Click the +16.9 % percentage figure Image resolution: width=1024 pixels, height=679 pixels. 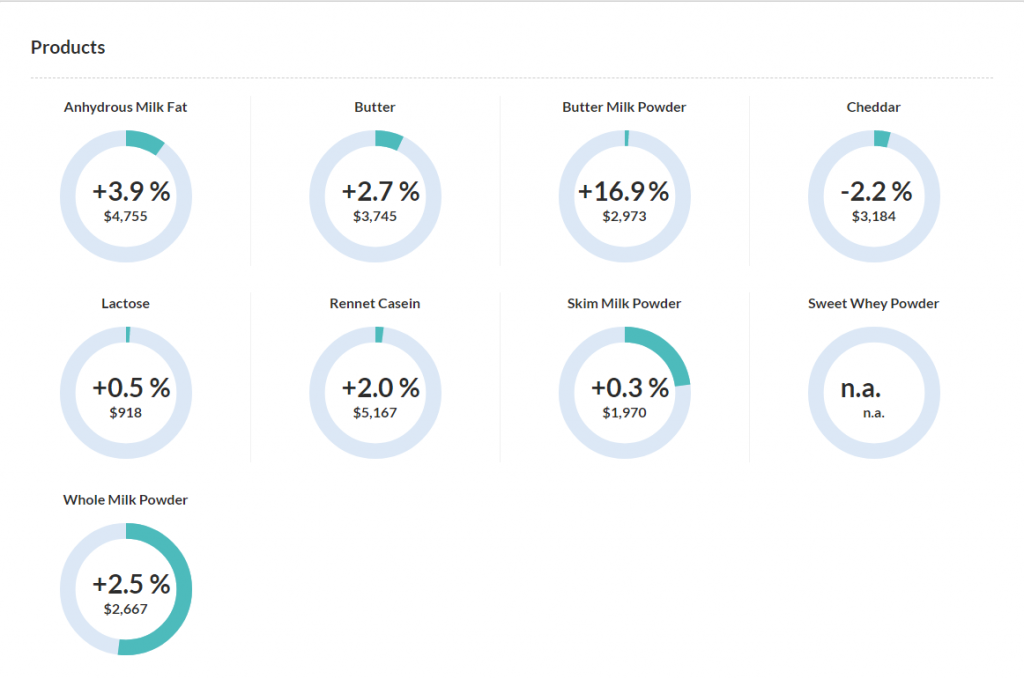click(x=624, y=191)
